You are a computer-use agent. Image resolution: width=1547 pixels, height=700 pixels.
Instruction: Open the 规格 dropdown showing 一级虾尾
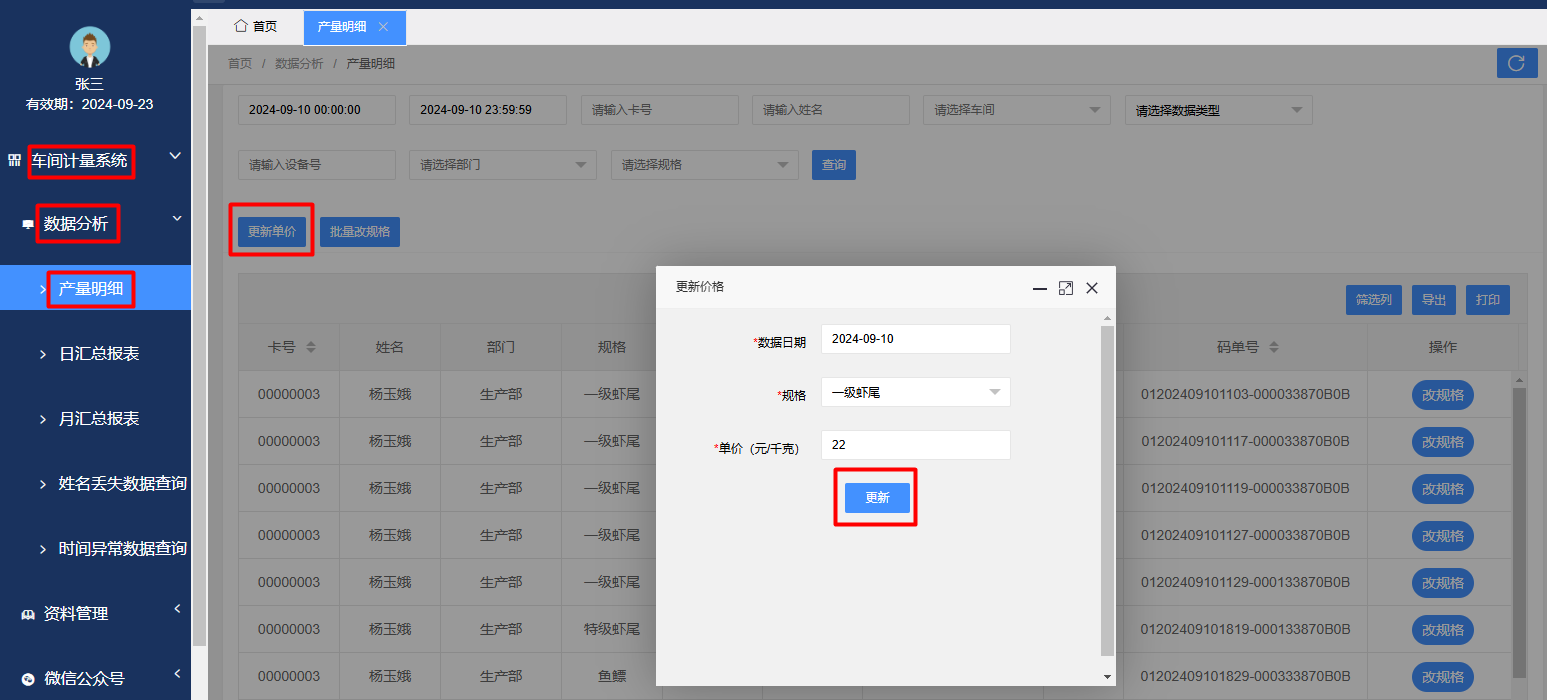tap(915, 392)
